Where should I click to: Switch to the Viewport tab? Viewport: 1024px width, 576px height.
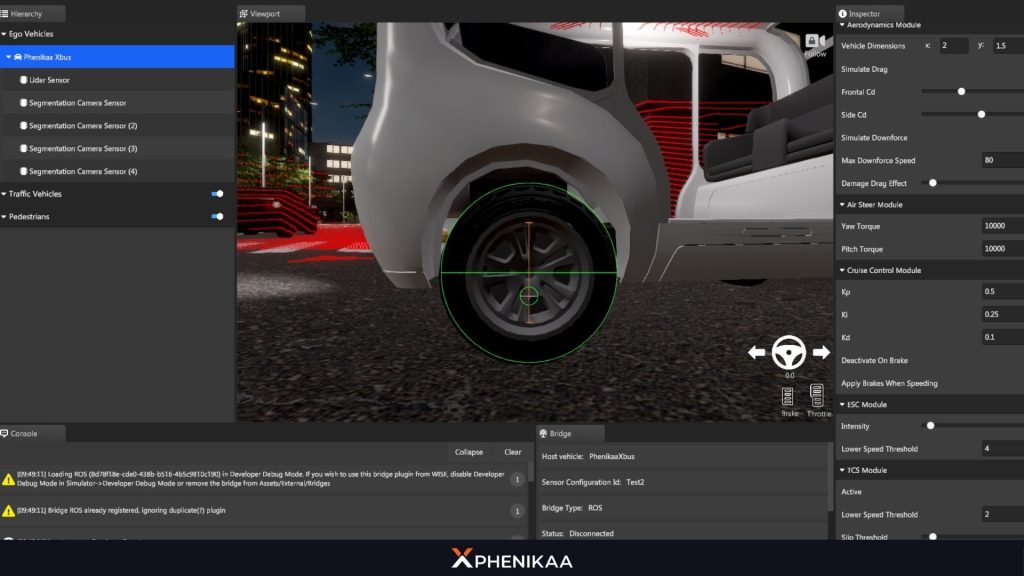271,14
